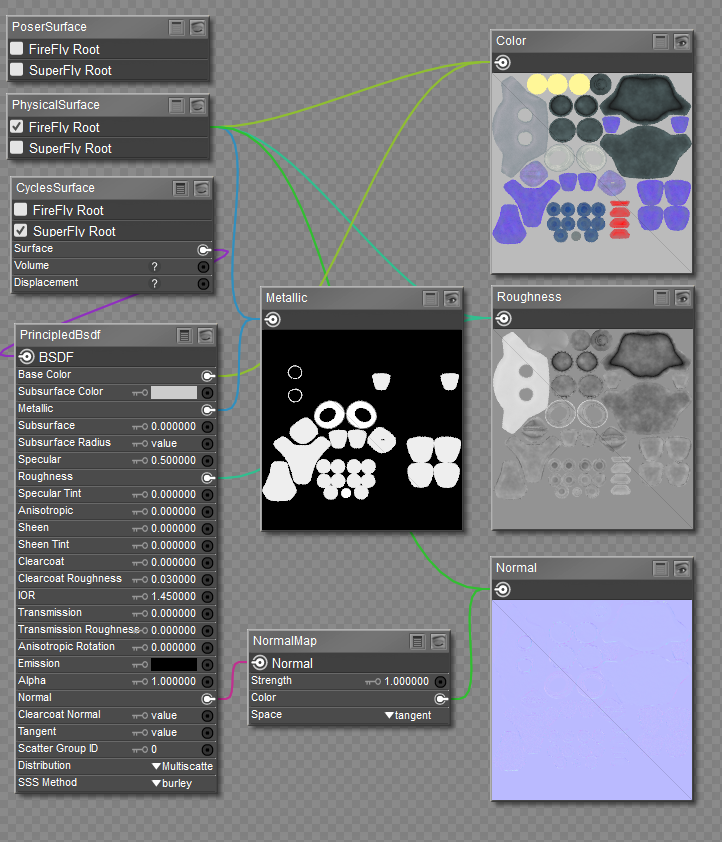Click the Clearcoat Normal value link
Viewport: 722px width, 842px height.
(164, 715)
